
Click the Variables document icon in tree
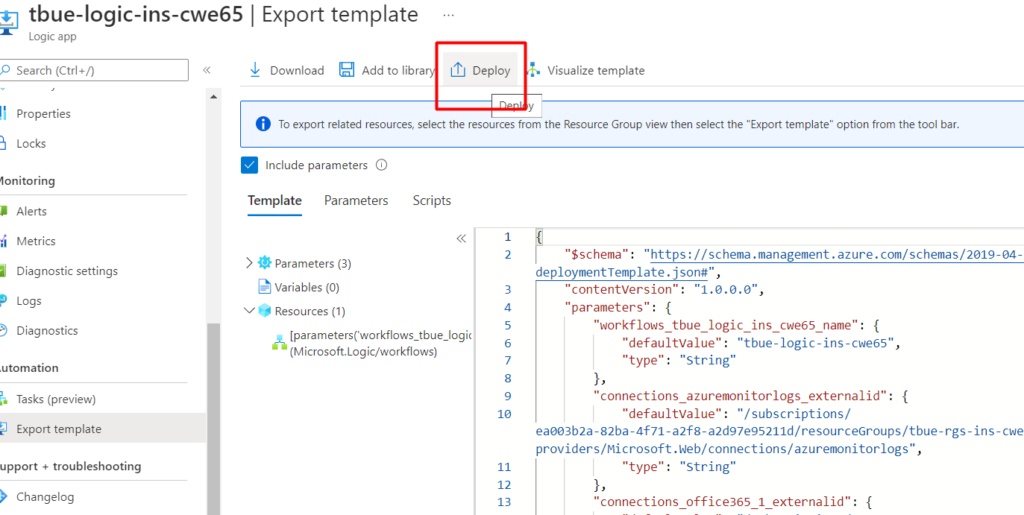coord(264,287)
